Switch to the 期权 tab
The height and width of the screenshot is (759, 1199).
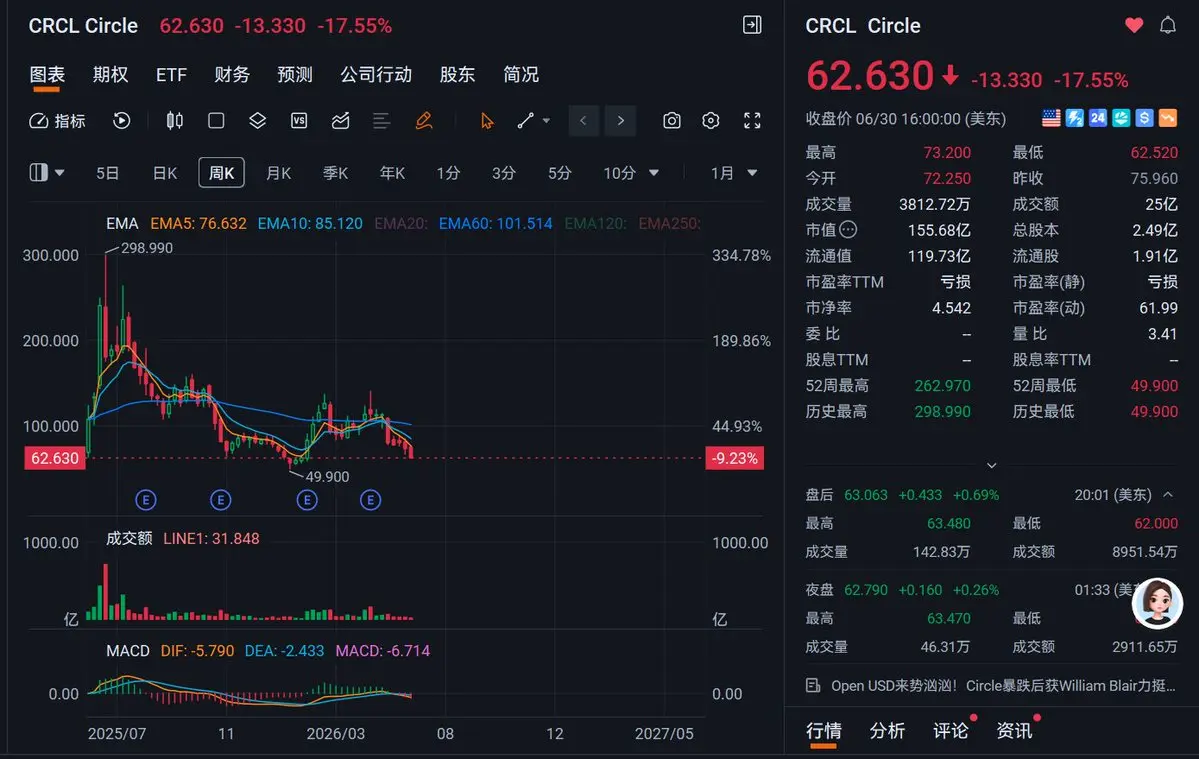[x=110, y=74]
